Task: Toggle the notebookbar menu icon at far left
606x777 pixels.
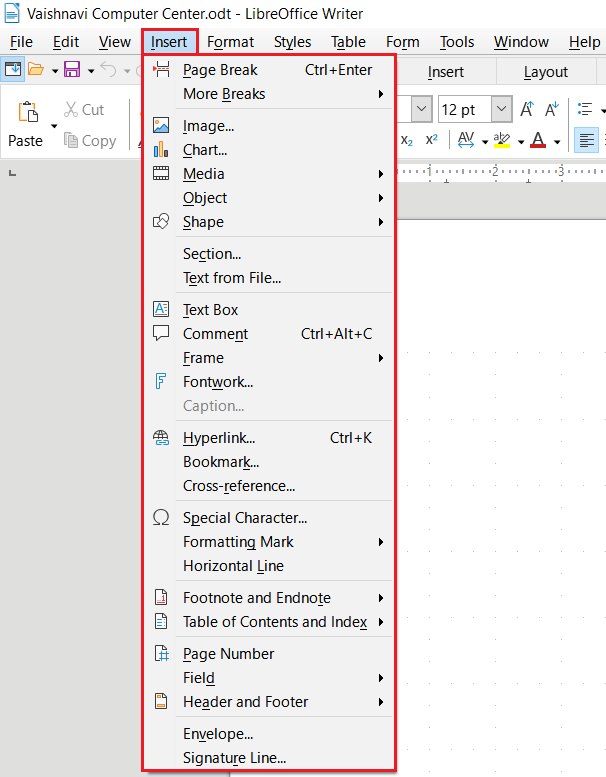Action: [x=12, y=69]
